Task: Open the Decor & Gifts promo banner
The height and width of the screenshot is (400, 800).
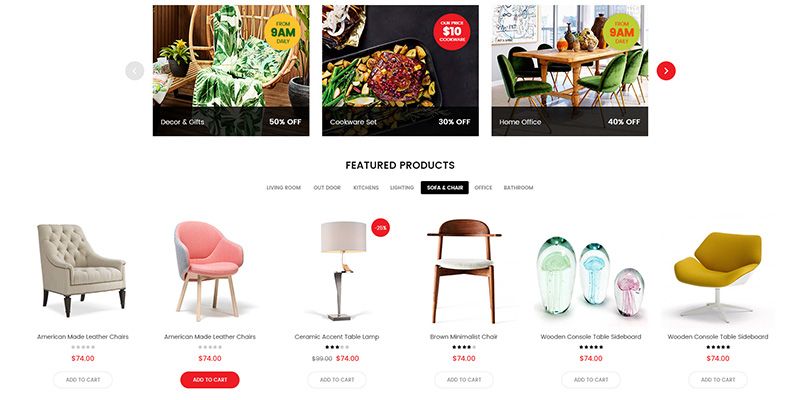Action: [x=231, y=70]
